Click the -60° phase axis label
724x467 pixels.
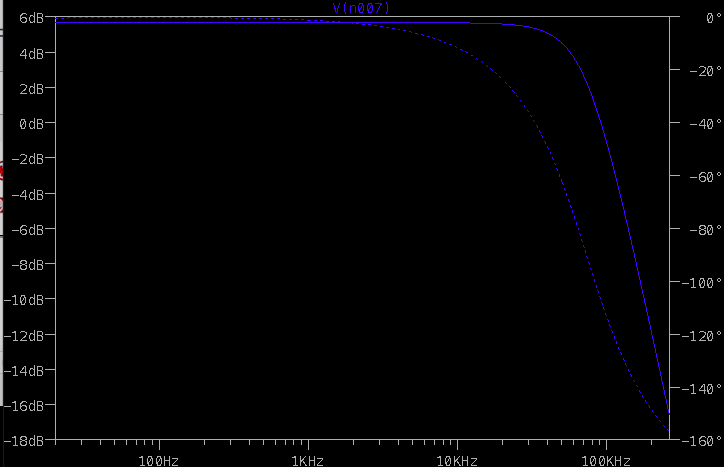pos(706,177)
